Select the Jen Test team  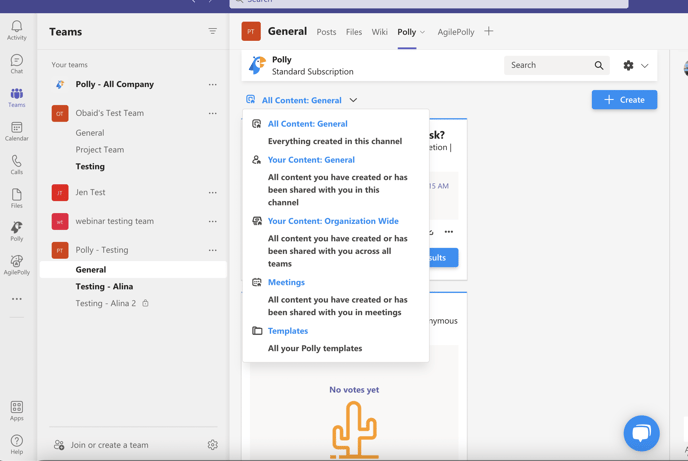click(x=90, y=192)
